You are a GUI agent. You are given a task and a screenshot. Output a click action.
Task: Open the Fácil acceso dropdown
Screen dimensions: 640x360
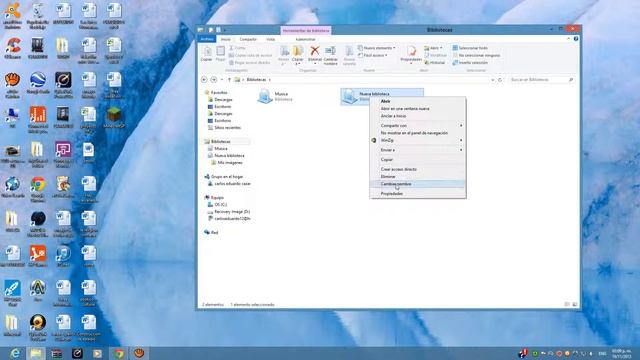(373, 55)
